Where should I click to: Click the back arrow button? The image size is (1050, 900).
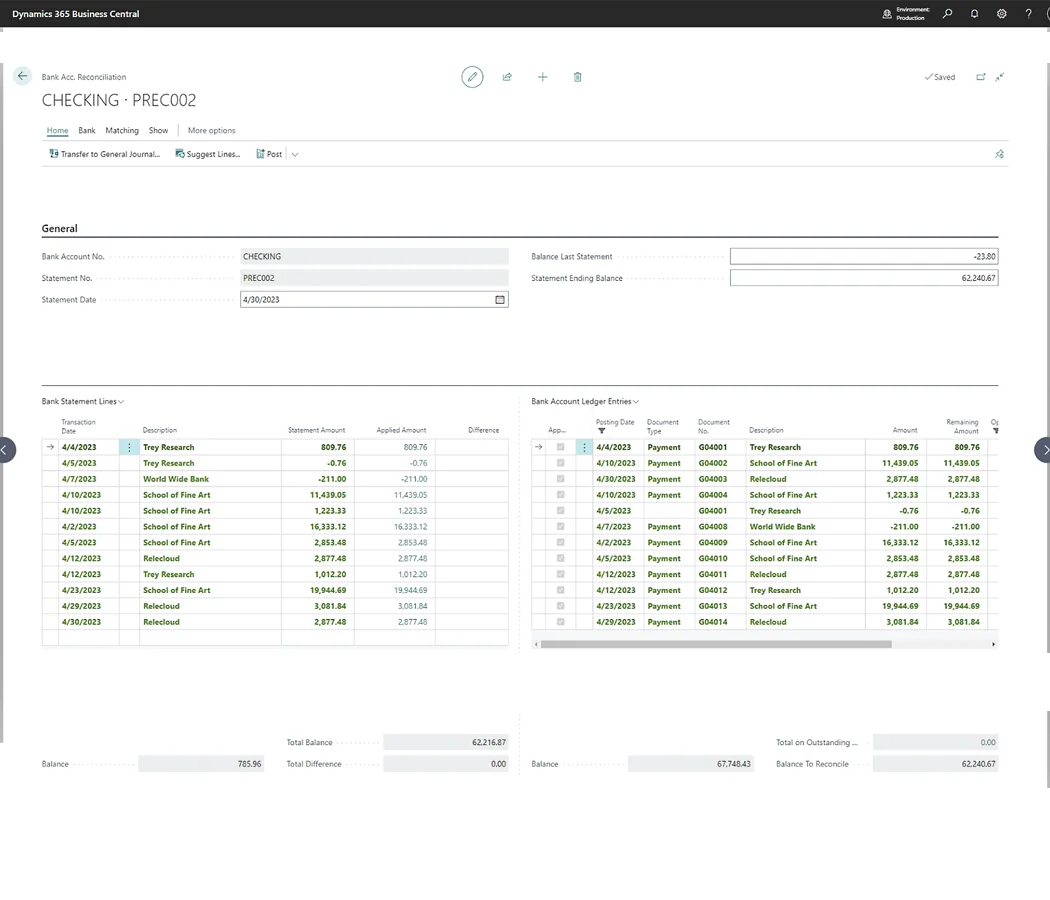22,76
